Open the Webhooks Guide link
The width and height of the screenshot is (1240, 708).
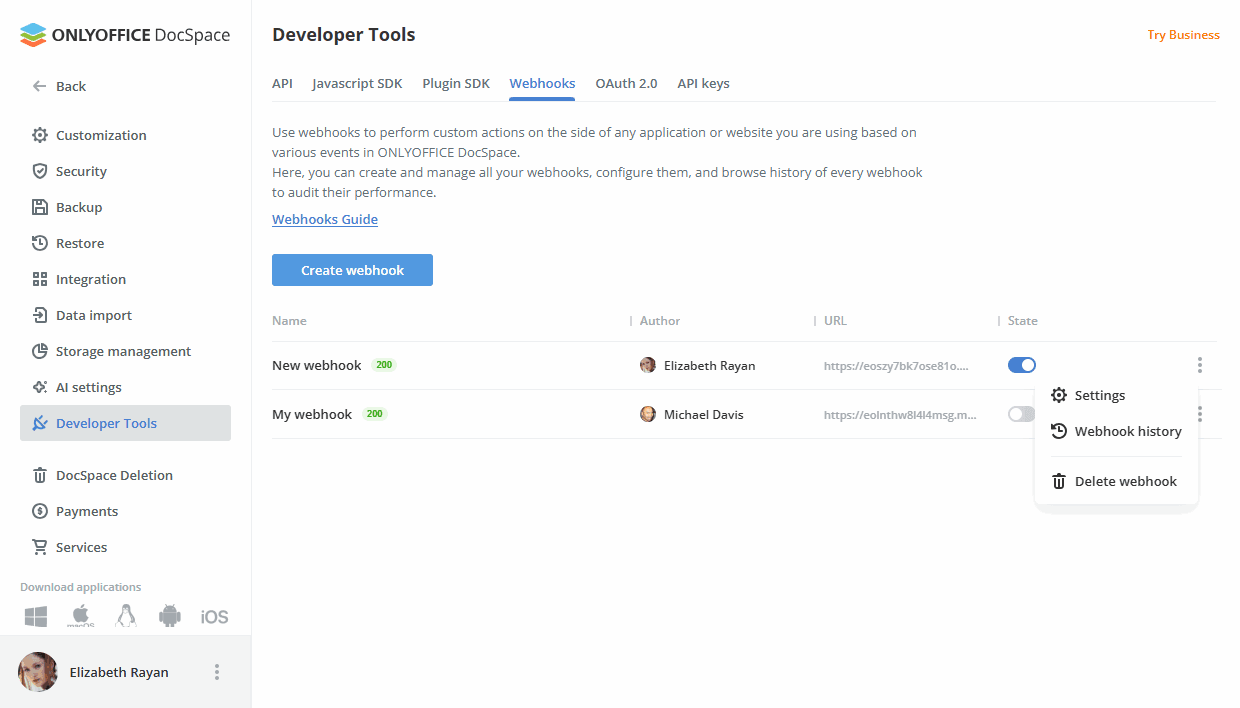tap(325, 219)
